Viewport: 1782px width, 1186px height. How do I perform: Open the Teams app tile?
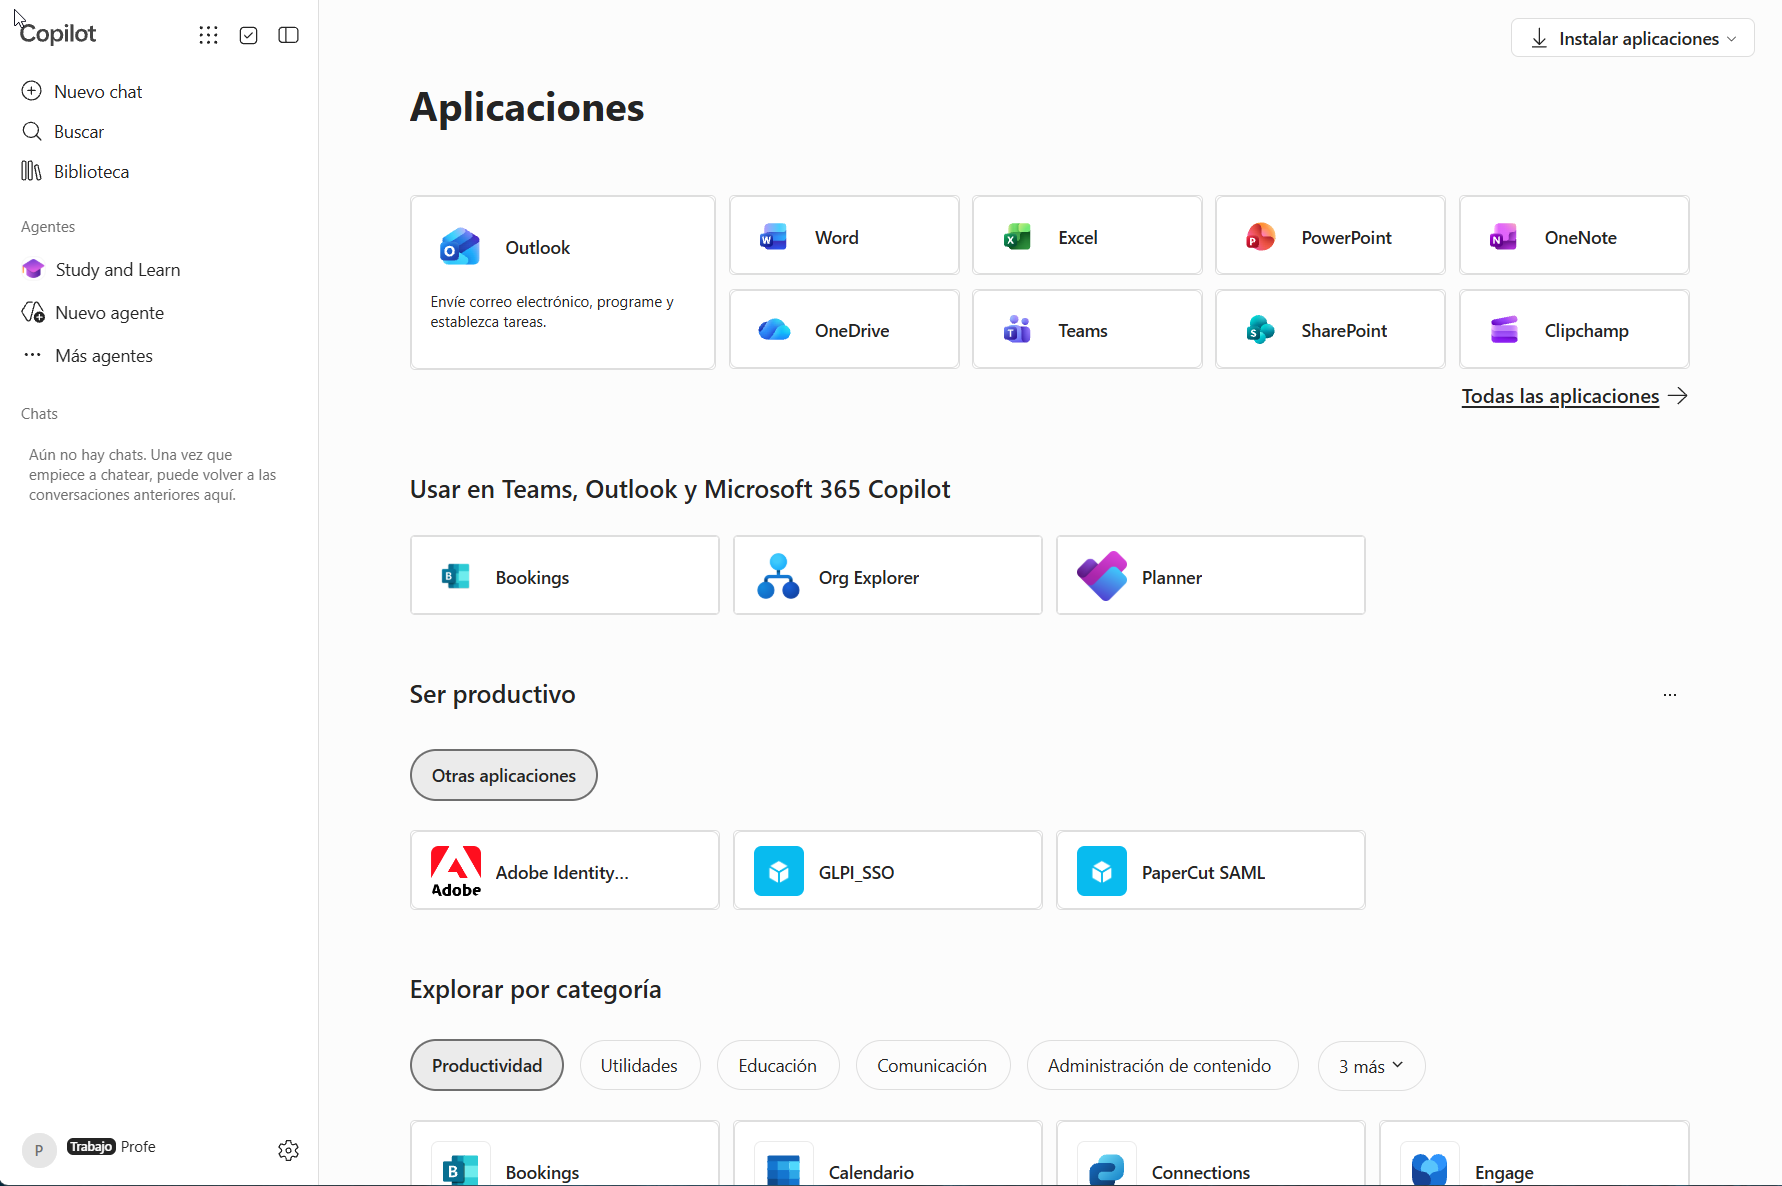[1087, 329]
